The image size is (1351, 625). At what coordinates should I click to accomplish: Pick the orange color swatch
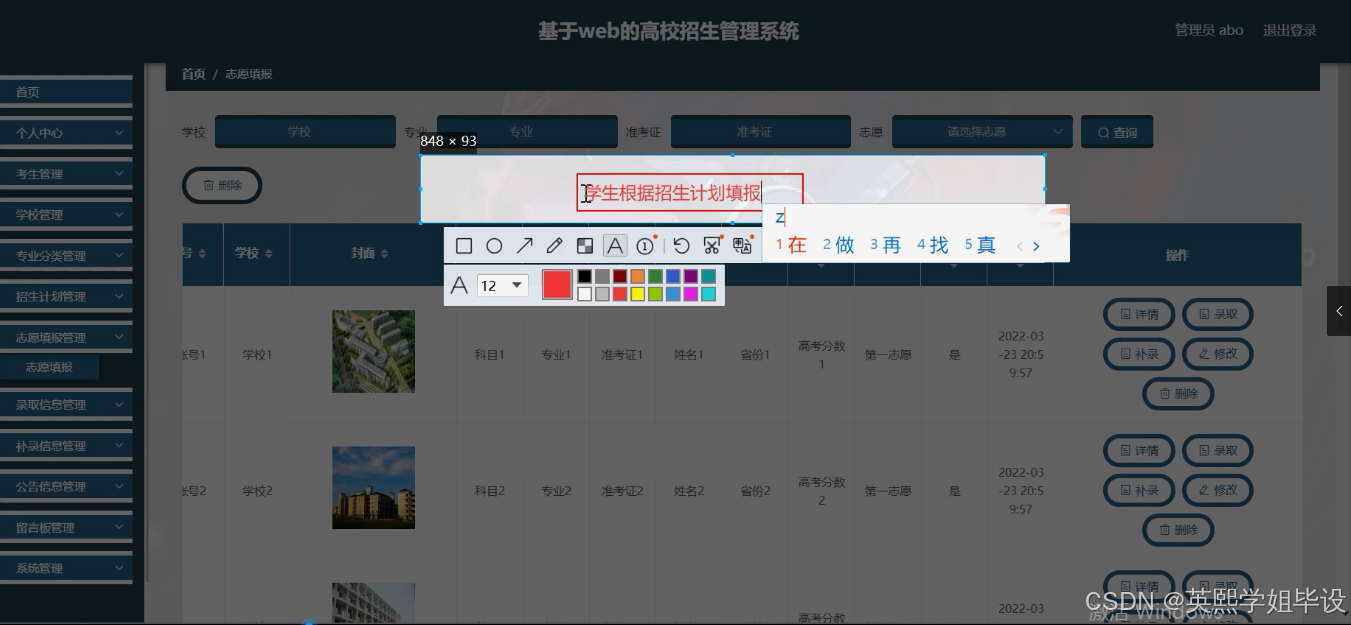[x=638, y=276]
